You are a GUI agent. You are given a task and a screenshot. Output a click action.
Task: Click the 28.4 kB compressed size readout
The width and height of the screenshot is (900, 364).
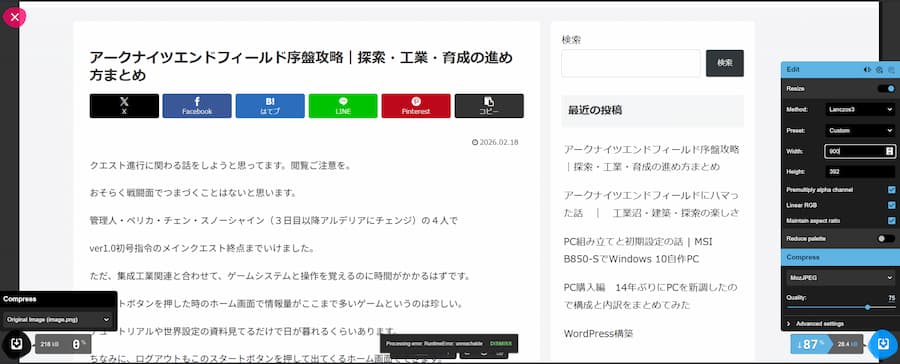847,344
